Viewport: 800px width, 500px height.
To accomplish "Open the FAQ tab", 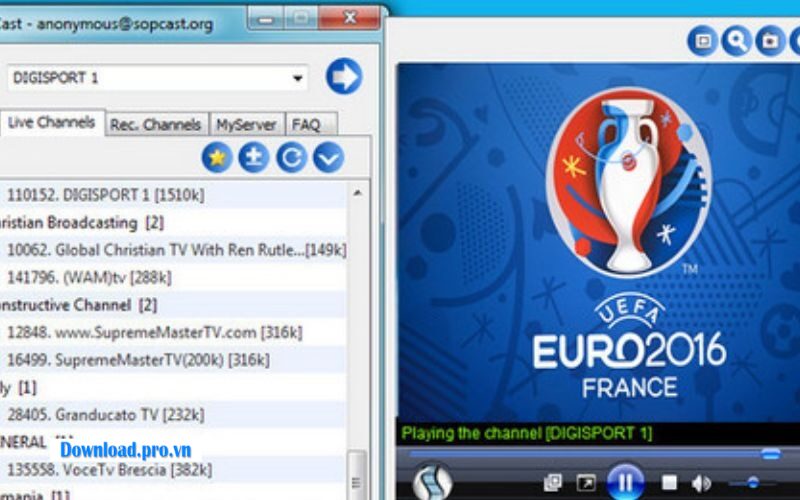I will [x=311, y=124].
